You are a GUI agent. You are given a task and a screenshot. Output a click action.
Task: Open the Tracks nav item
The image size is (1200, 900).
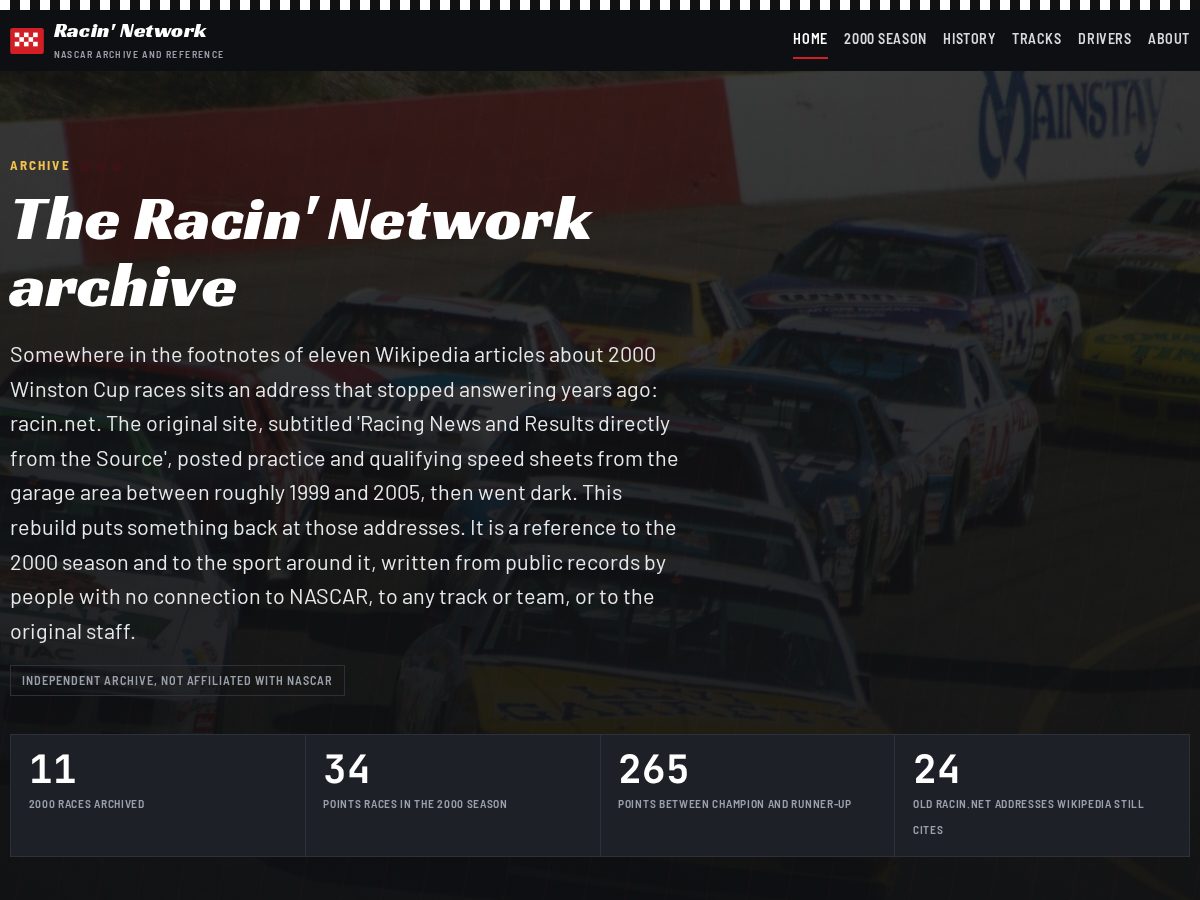pyautogui.click(x=1037, y=39)
